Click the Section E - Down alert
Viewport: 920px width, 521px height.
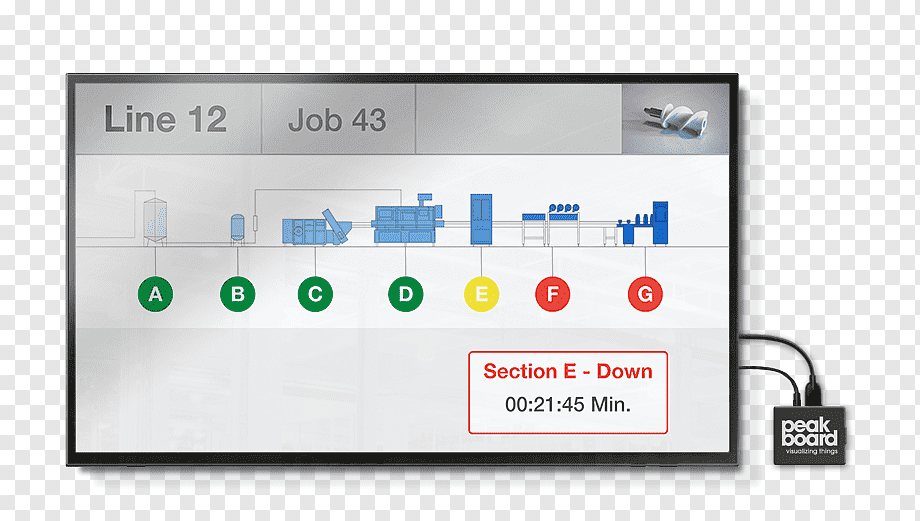tap(568, 371)
